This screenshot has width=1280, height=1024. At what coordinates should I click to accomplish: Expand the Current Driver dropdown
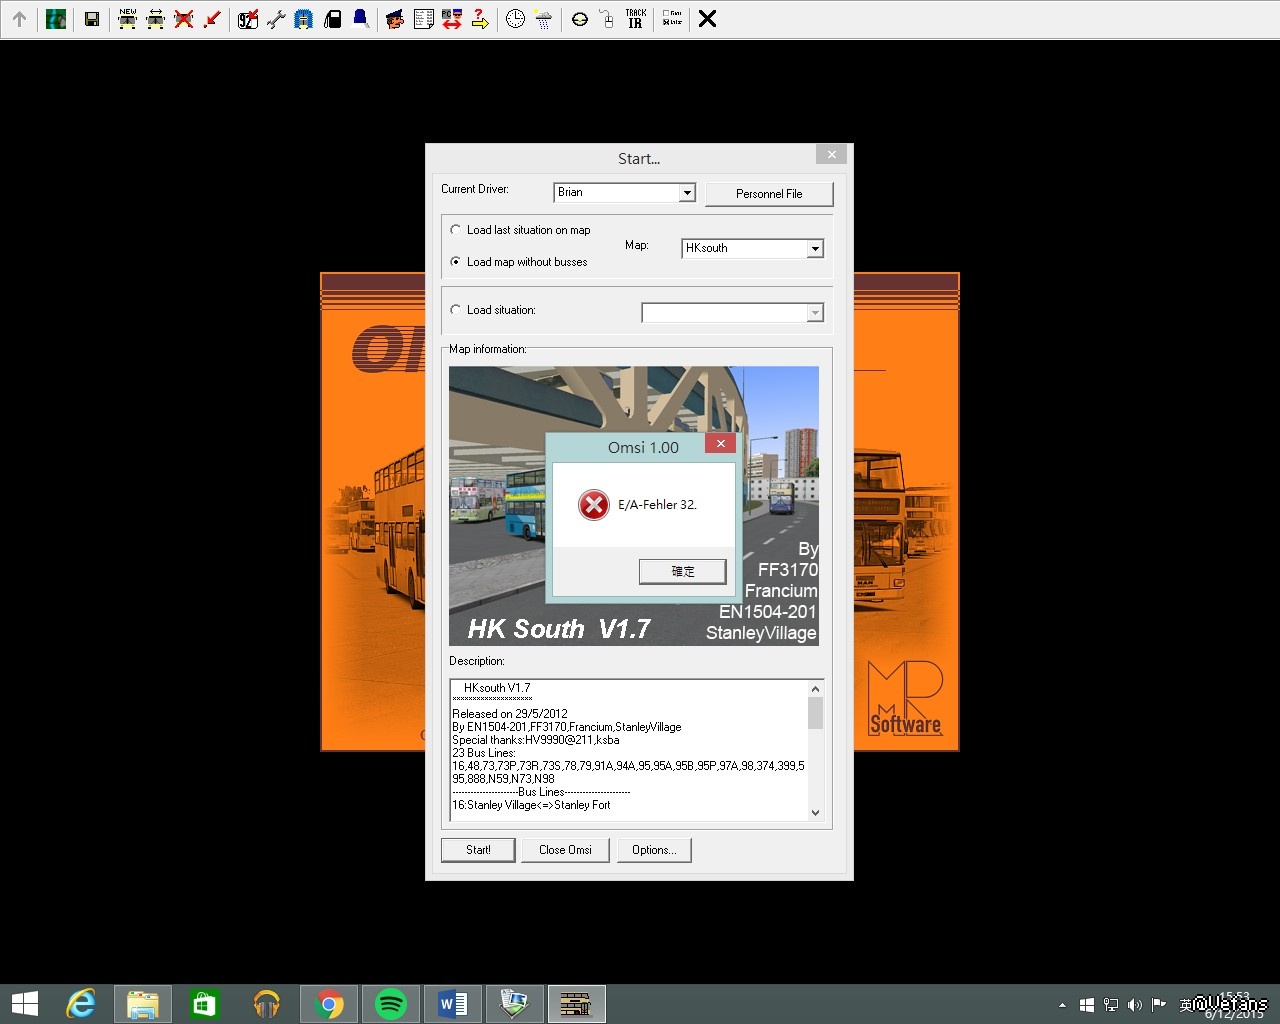coord(687,193)
